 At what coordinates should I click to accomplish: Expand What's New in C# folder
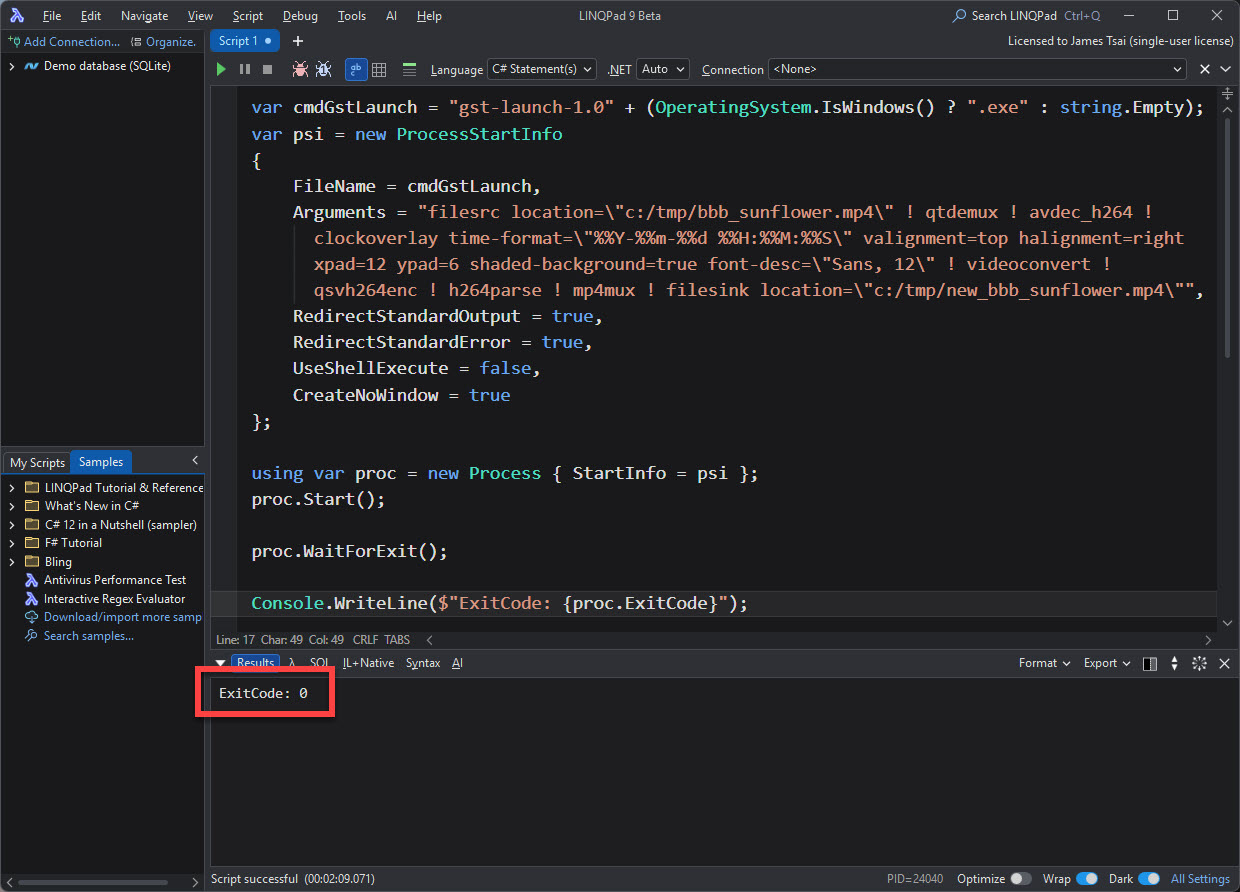(11, 506)
